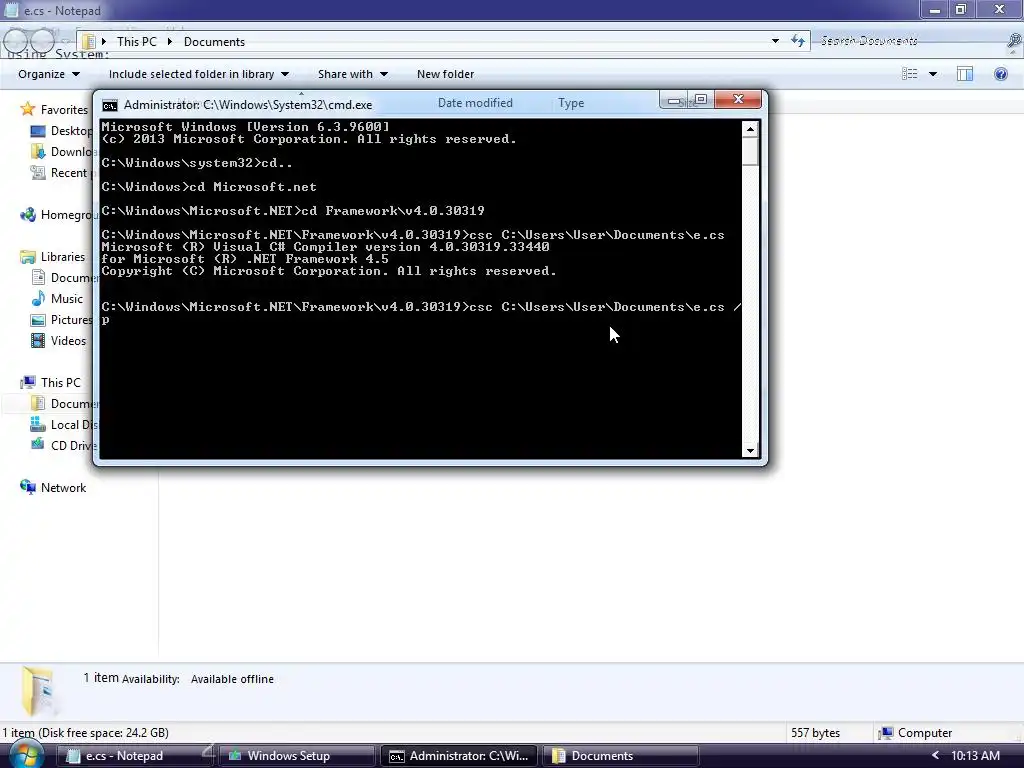The image size is (1024, 768).
Task: Click the Libraries Documents entry icon
Action: tap(39, 278)
